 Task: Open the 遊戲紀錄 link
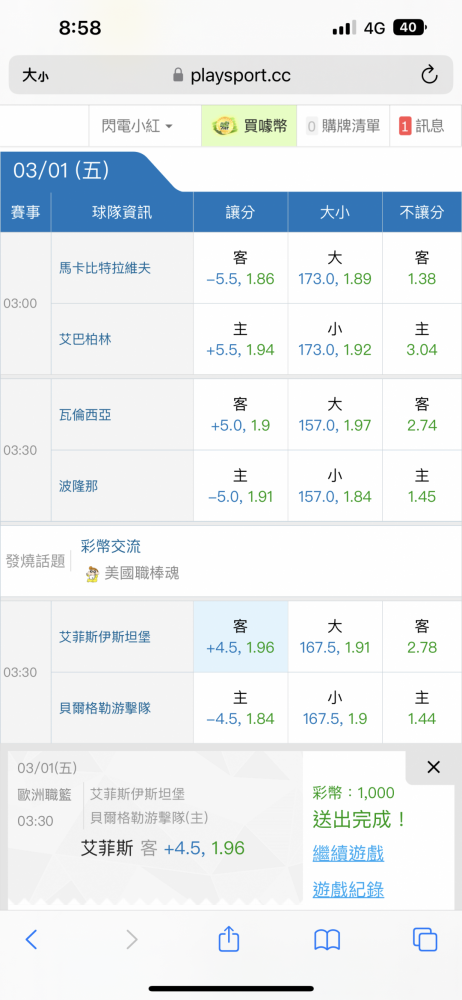(x=348, y=889)
